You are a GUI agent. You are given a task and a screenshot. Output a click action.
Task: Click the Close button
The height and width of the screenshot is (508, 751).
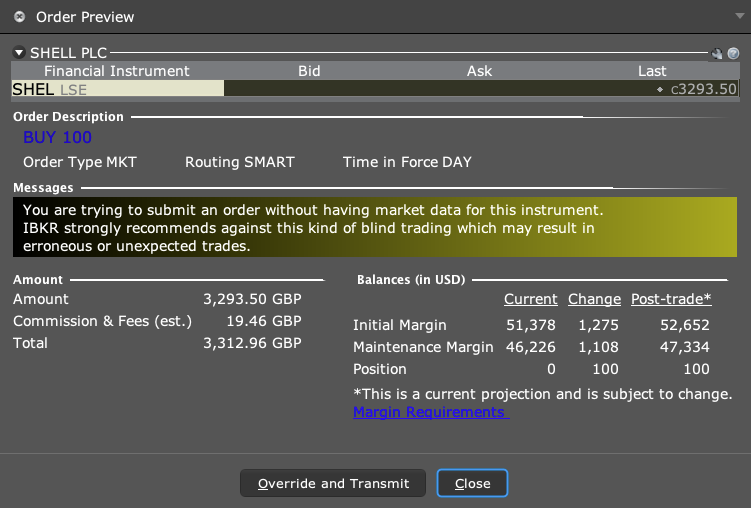[x=472, y=483]
